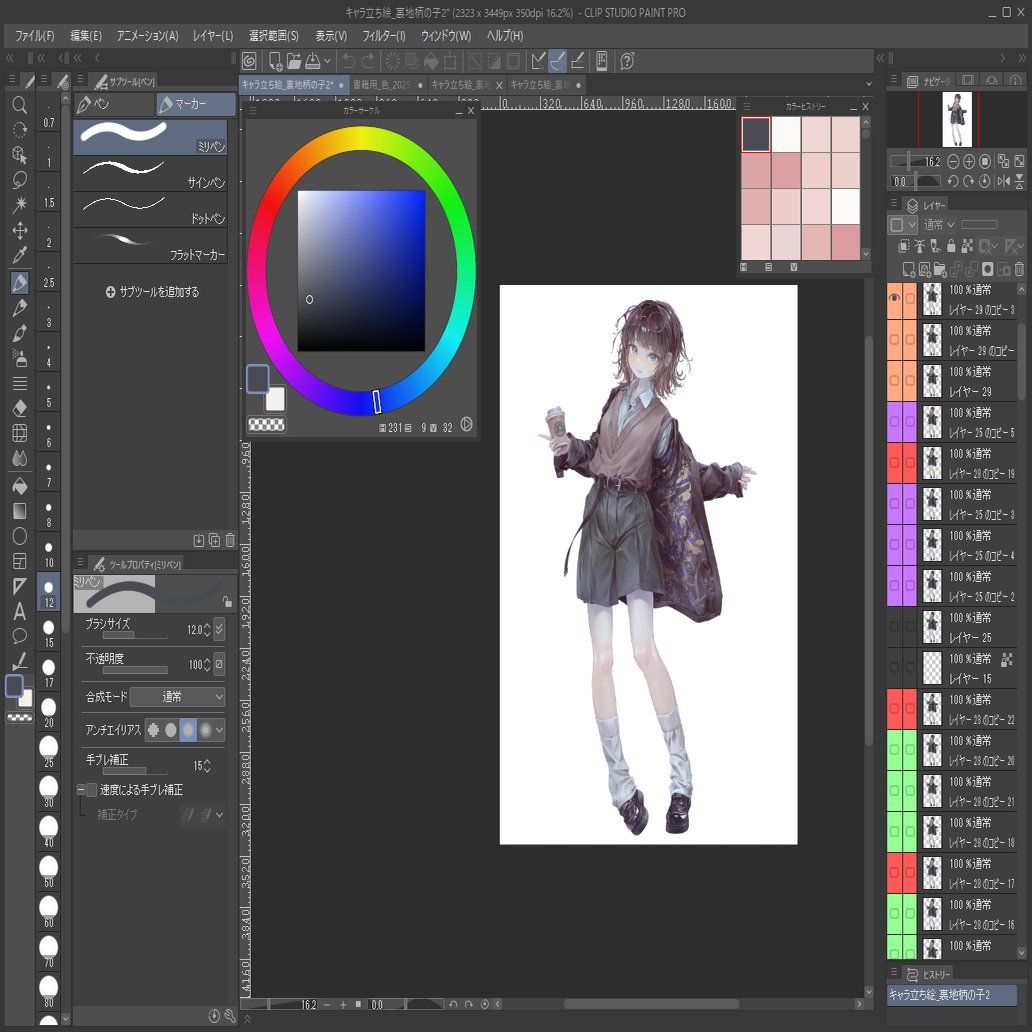The height and width of the screenshot is (1032, 1032).
Task: Select transparent color checkered swatch in カラーサークル
Action: [x=267, y=425]
